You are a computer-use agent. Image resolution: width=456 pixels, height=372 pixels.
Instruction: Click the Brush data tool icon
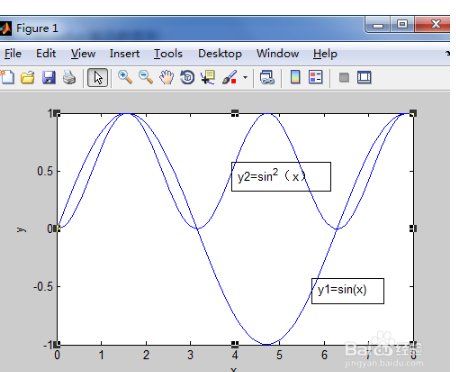pyautogui.click(x=229, y=78)
